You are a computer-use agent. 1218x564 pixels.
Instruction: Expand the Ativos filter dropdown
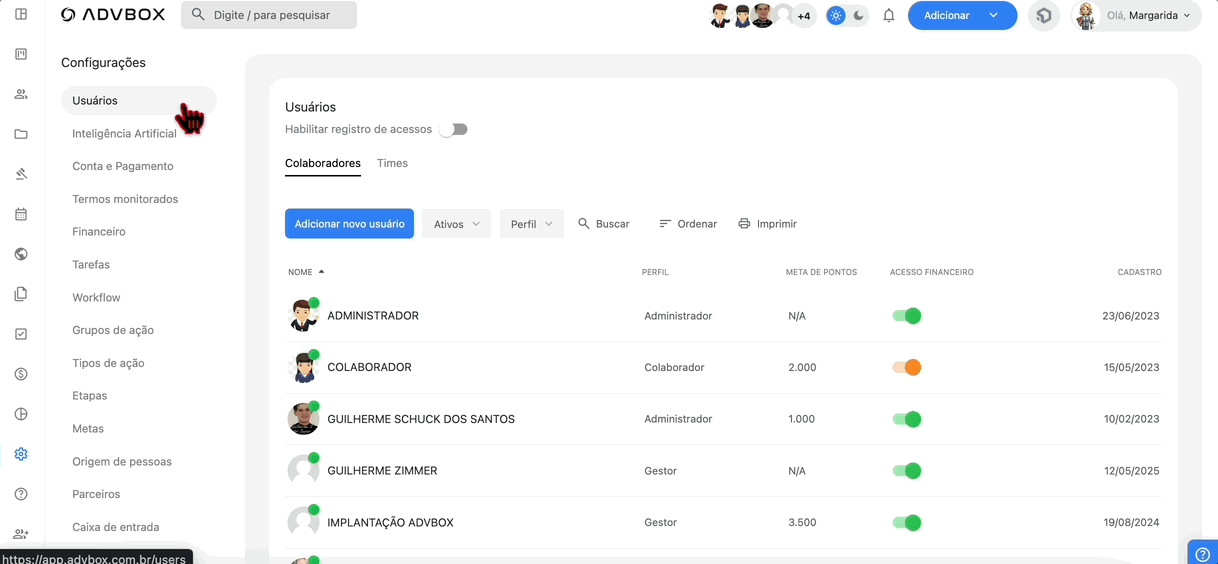[456, 224]
